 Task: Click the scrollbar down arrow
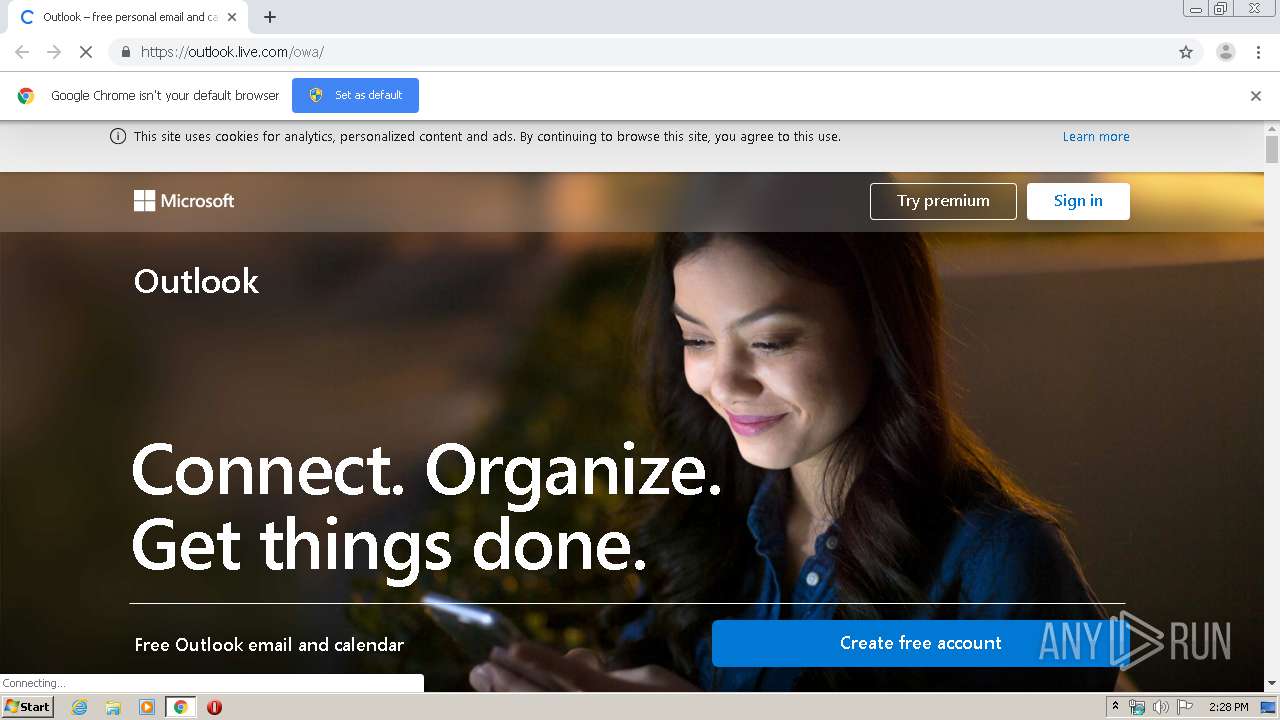point(1272,683)
